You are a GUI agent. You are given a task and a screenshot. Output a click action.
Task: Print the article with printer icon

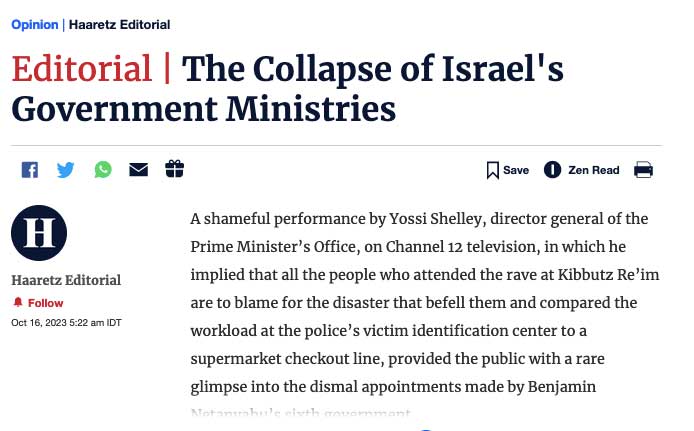[643, 170]
